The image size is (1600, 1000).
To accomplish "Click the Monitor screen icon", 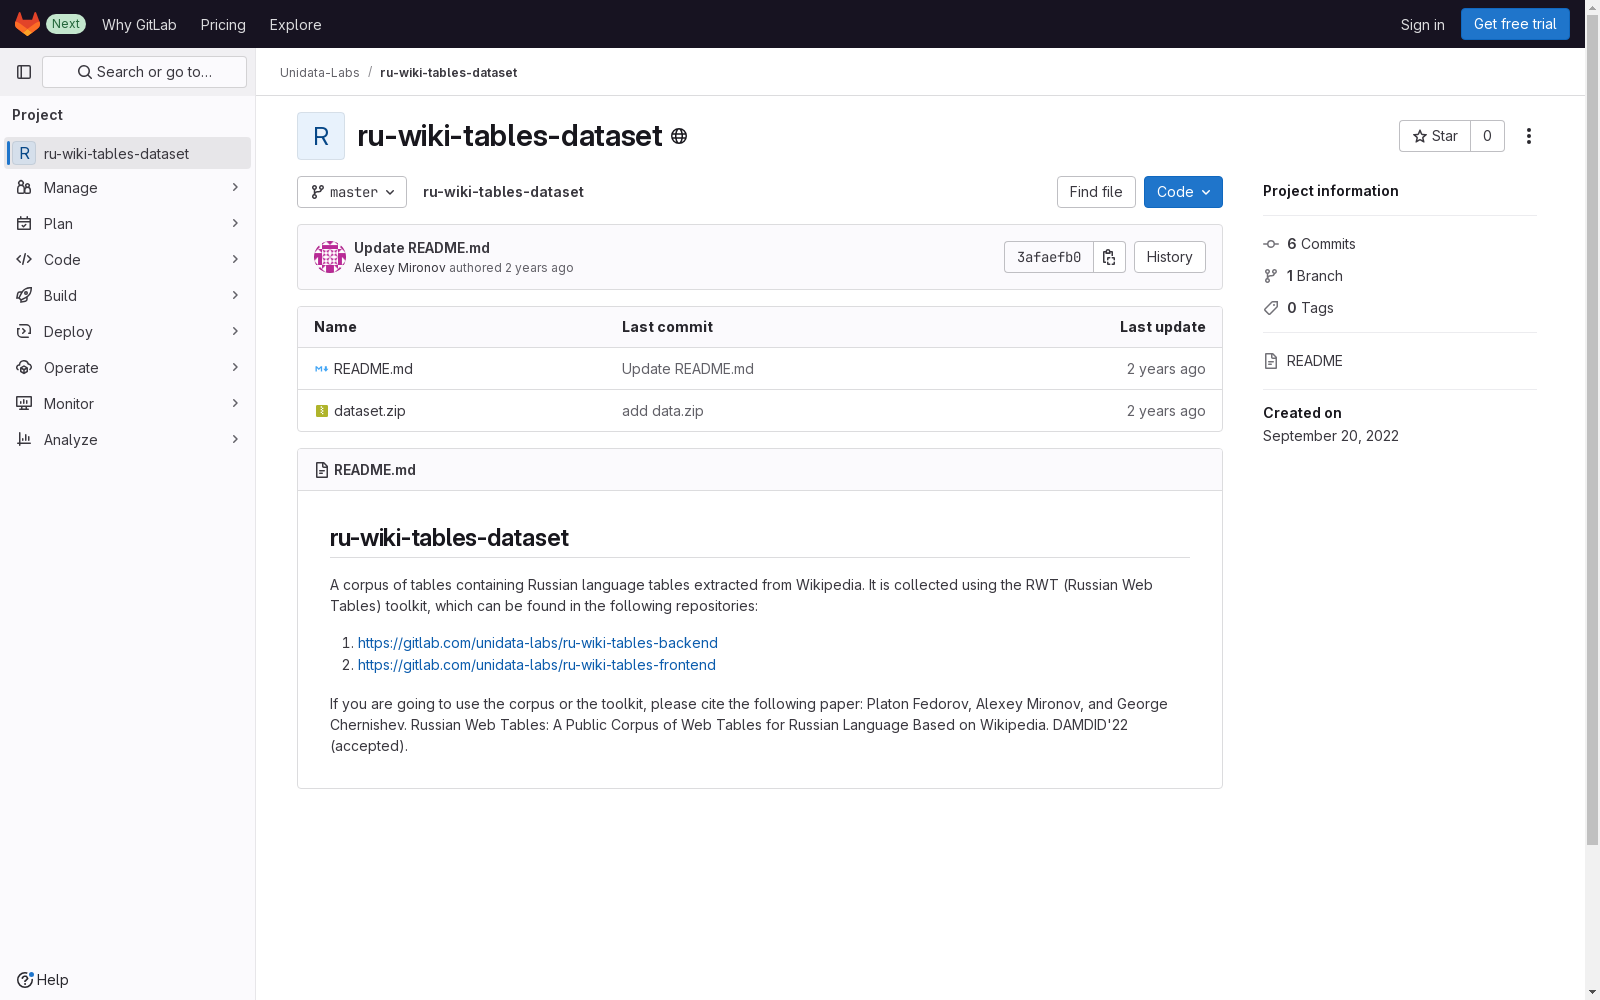I will pos(24,404).
